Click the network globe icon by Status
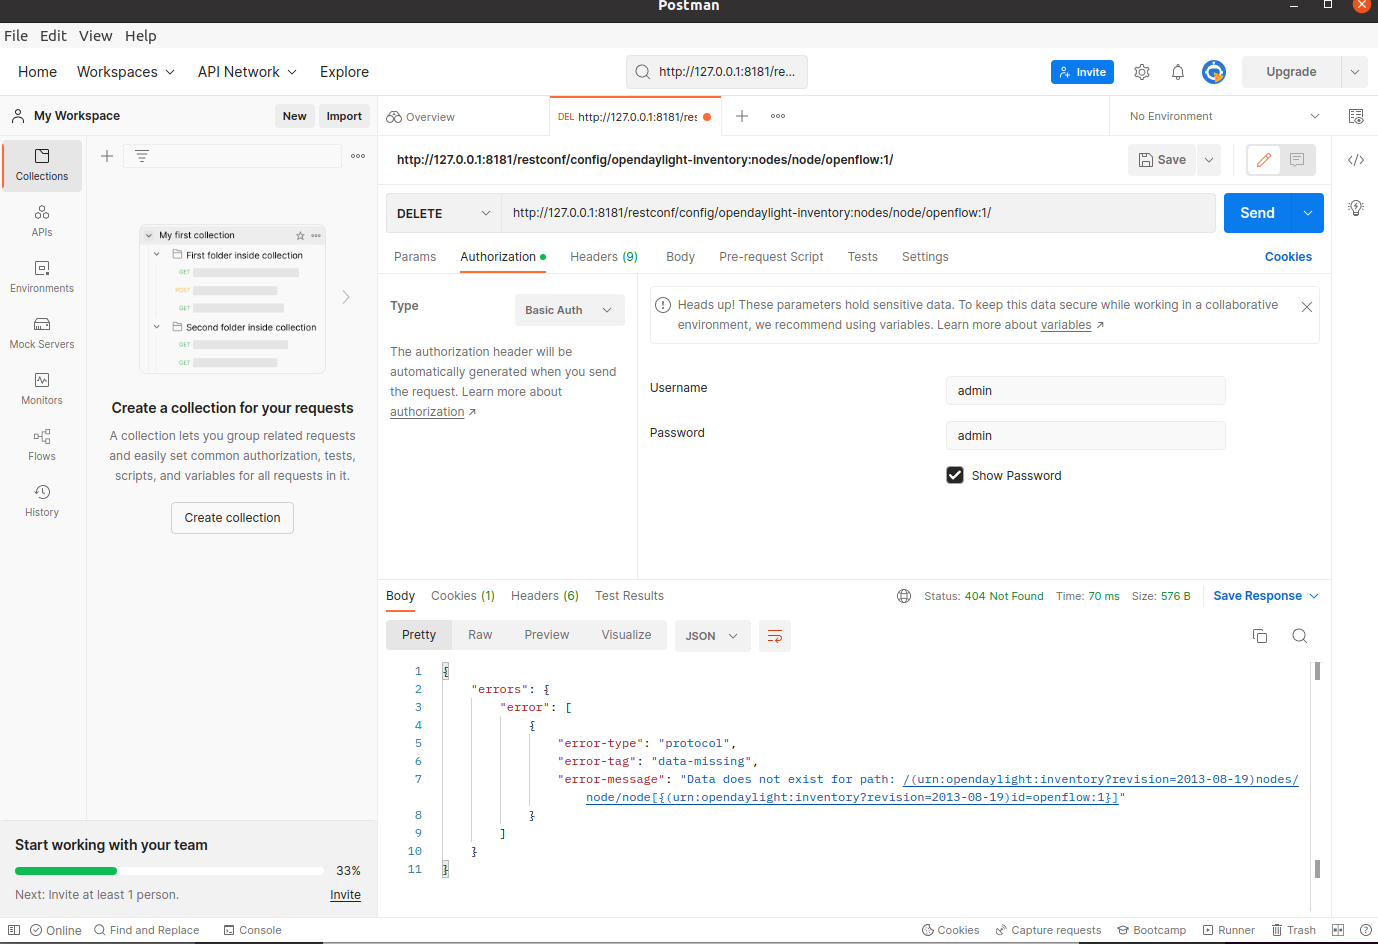1378x944 pixels. click(x=904, y=596)
